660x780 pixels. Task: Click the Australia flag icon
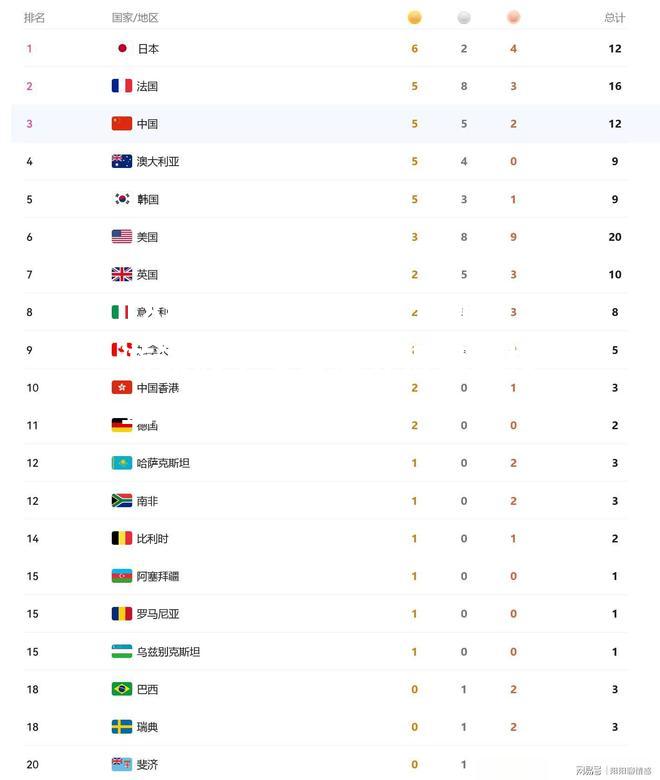pyautogui.click(x=122, y=161)
